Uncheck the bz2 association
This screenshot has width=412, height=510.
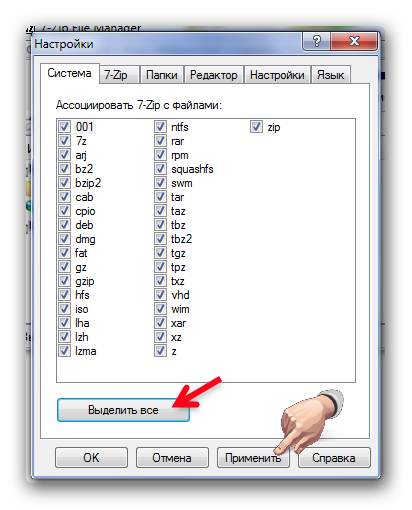[64, 169]
